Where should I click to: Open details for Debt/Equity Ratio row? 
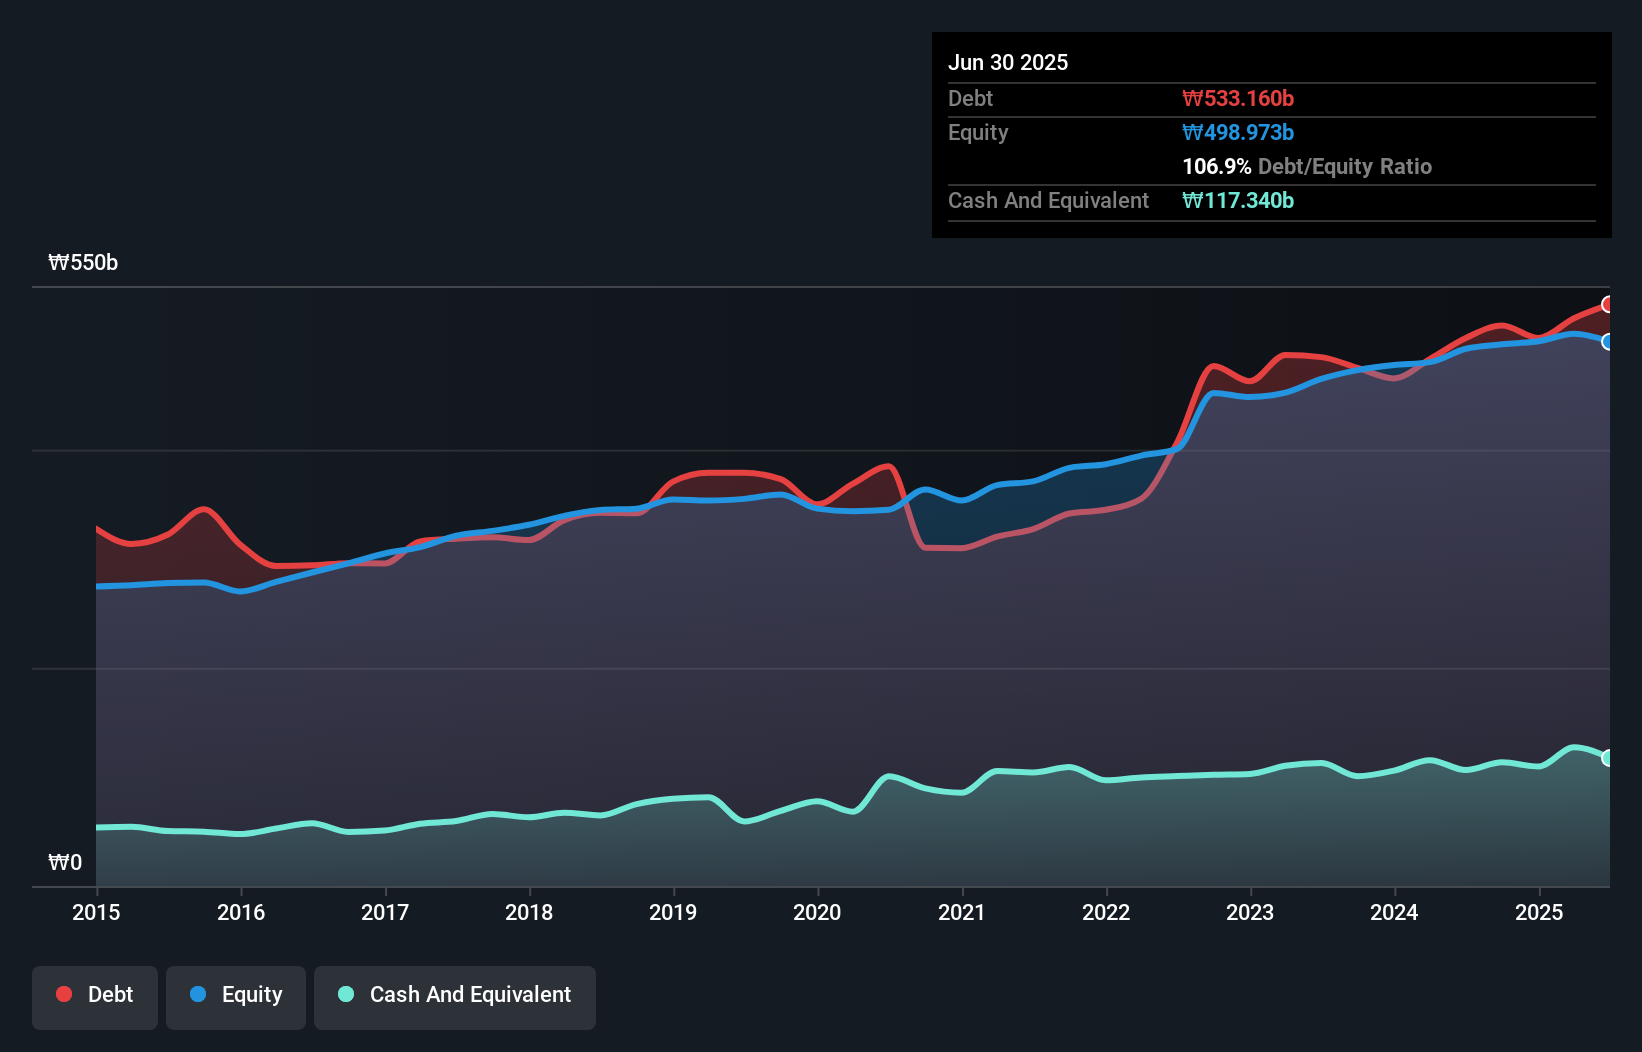(x=1307, y=166)
